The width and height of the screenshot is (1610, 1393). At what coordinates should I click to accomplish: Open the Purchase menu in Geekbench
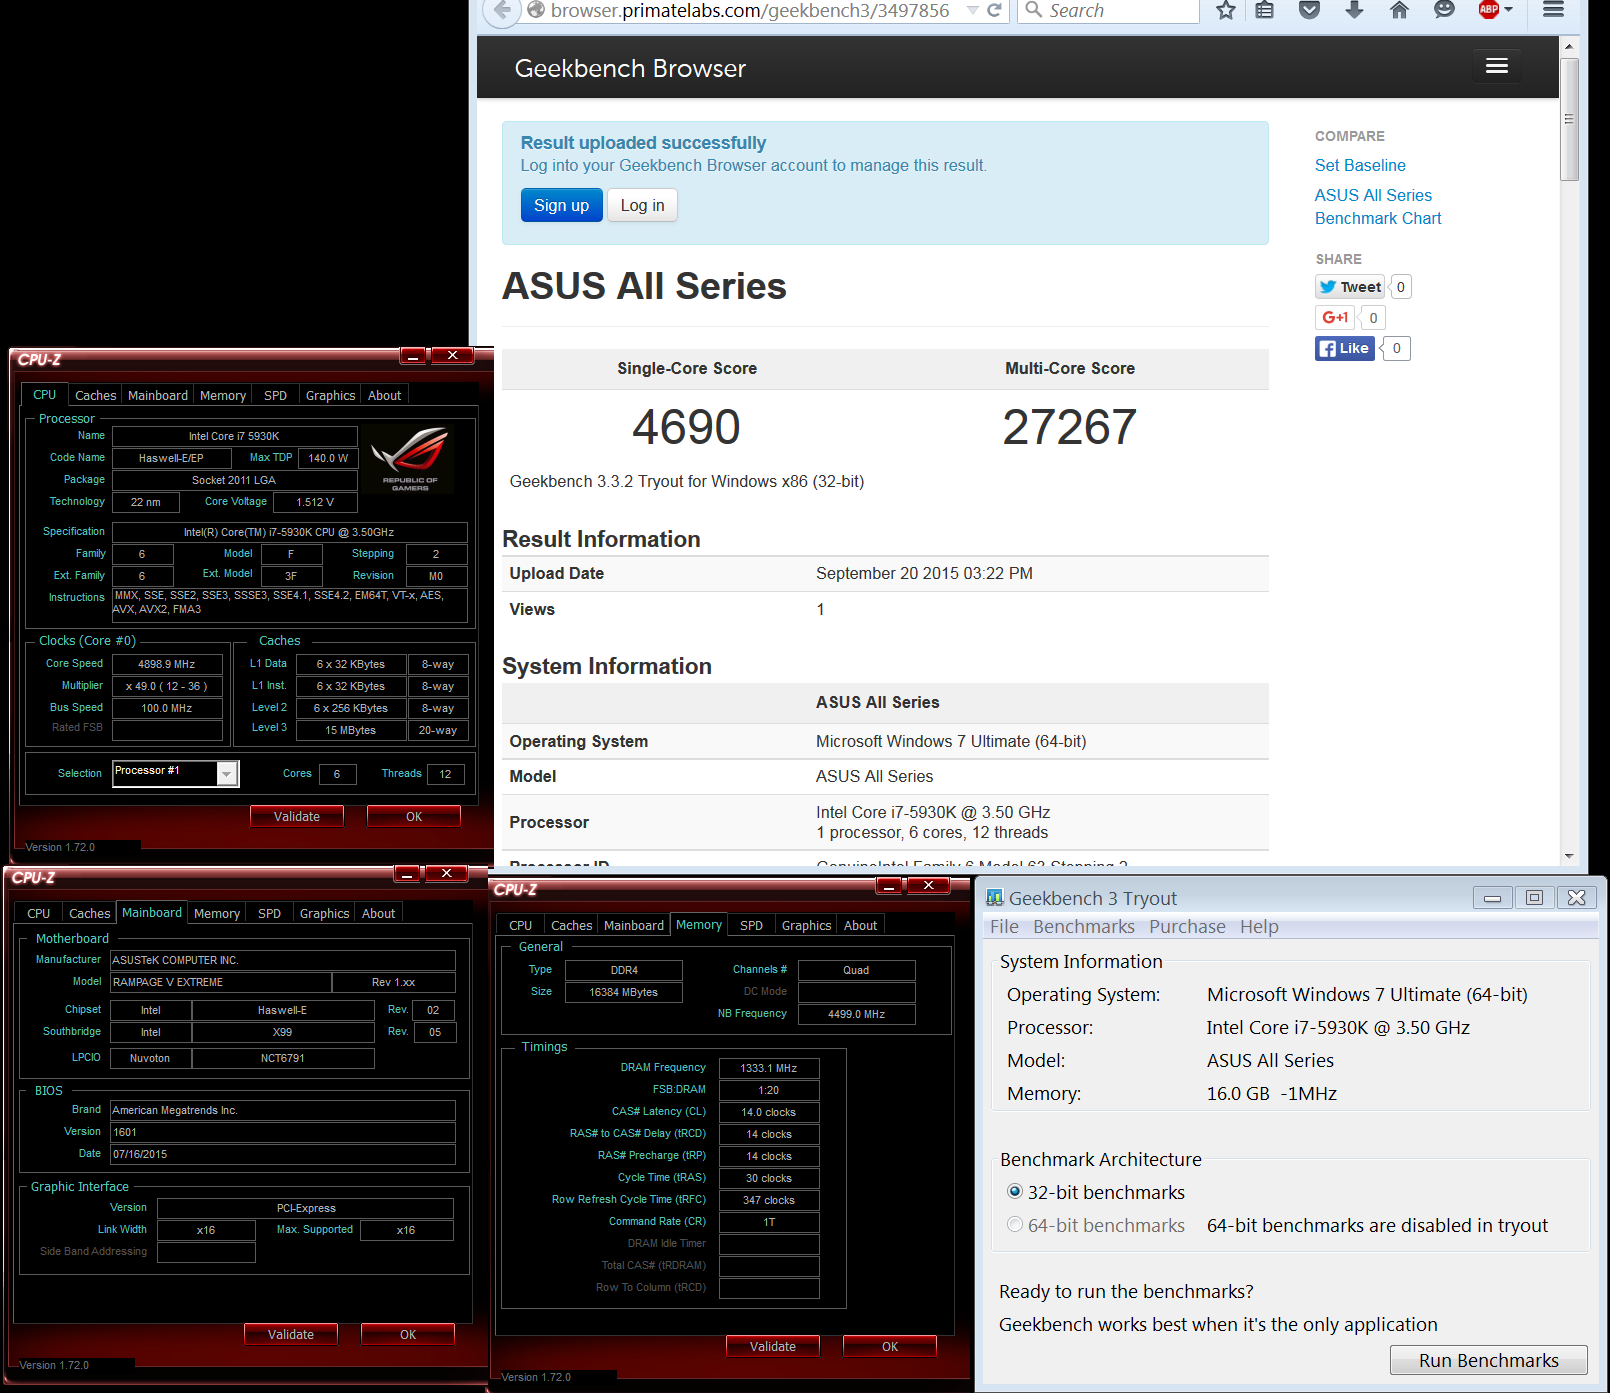pyautogui.click(x=1187, y=927)
